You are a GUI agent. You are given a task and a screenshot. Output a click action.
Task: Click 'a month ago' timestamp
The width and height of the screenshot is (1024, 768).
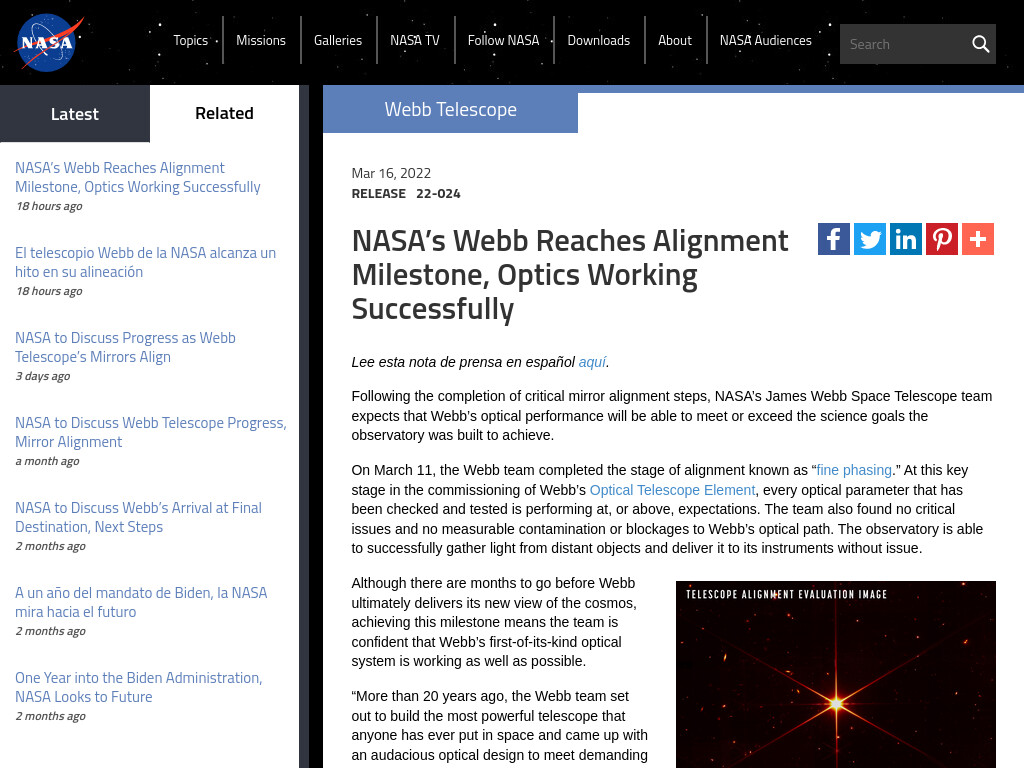click(x=47, y=461)
